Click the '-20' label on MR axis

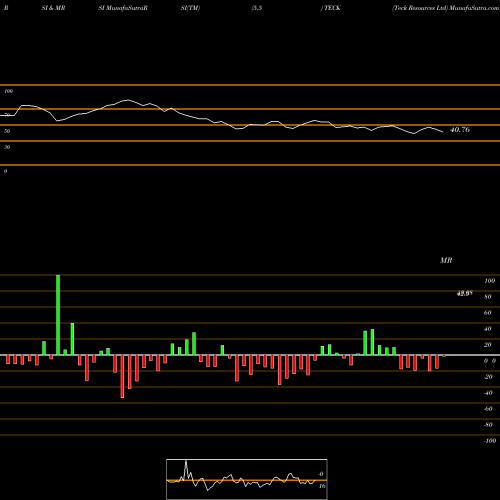pyautogui.click(x=488, y=377)
